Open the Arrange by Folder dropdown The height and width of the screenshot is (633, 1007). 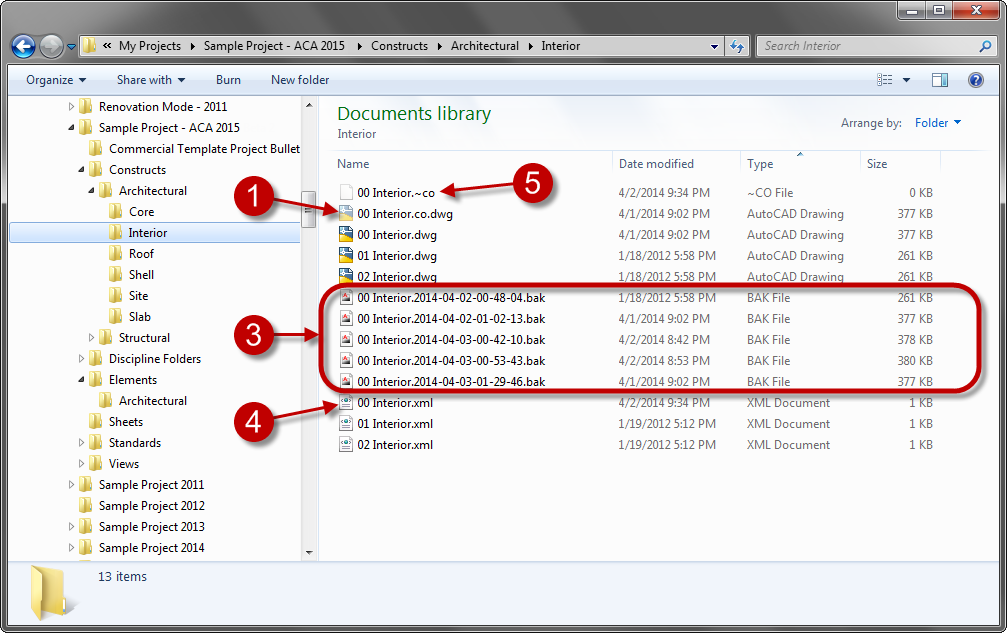[937, 122]
